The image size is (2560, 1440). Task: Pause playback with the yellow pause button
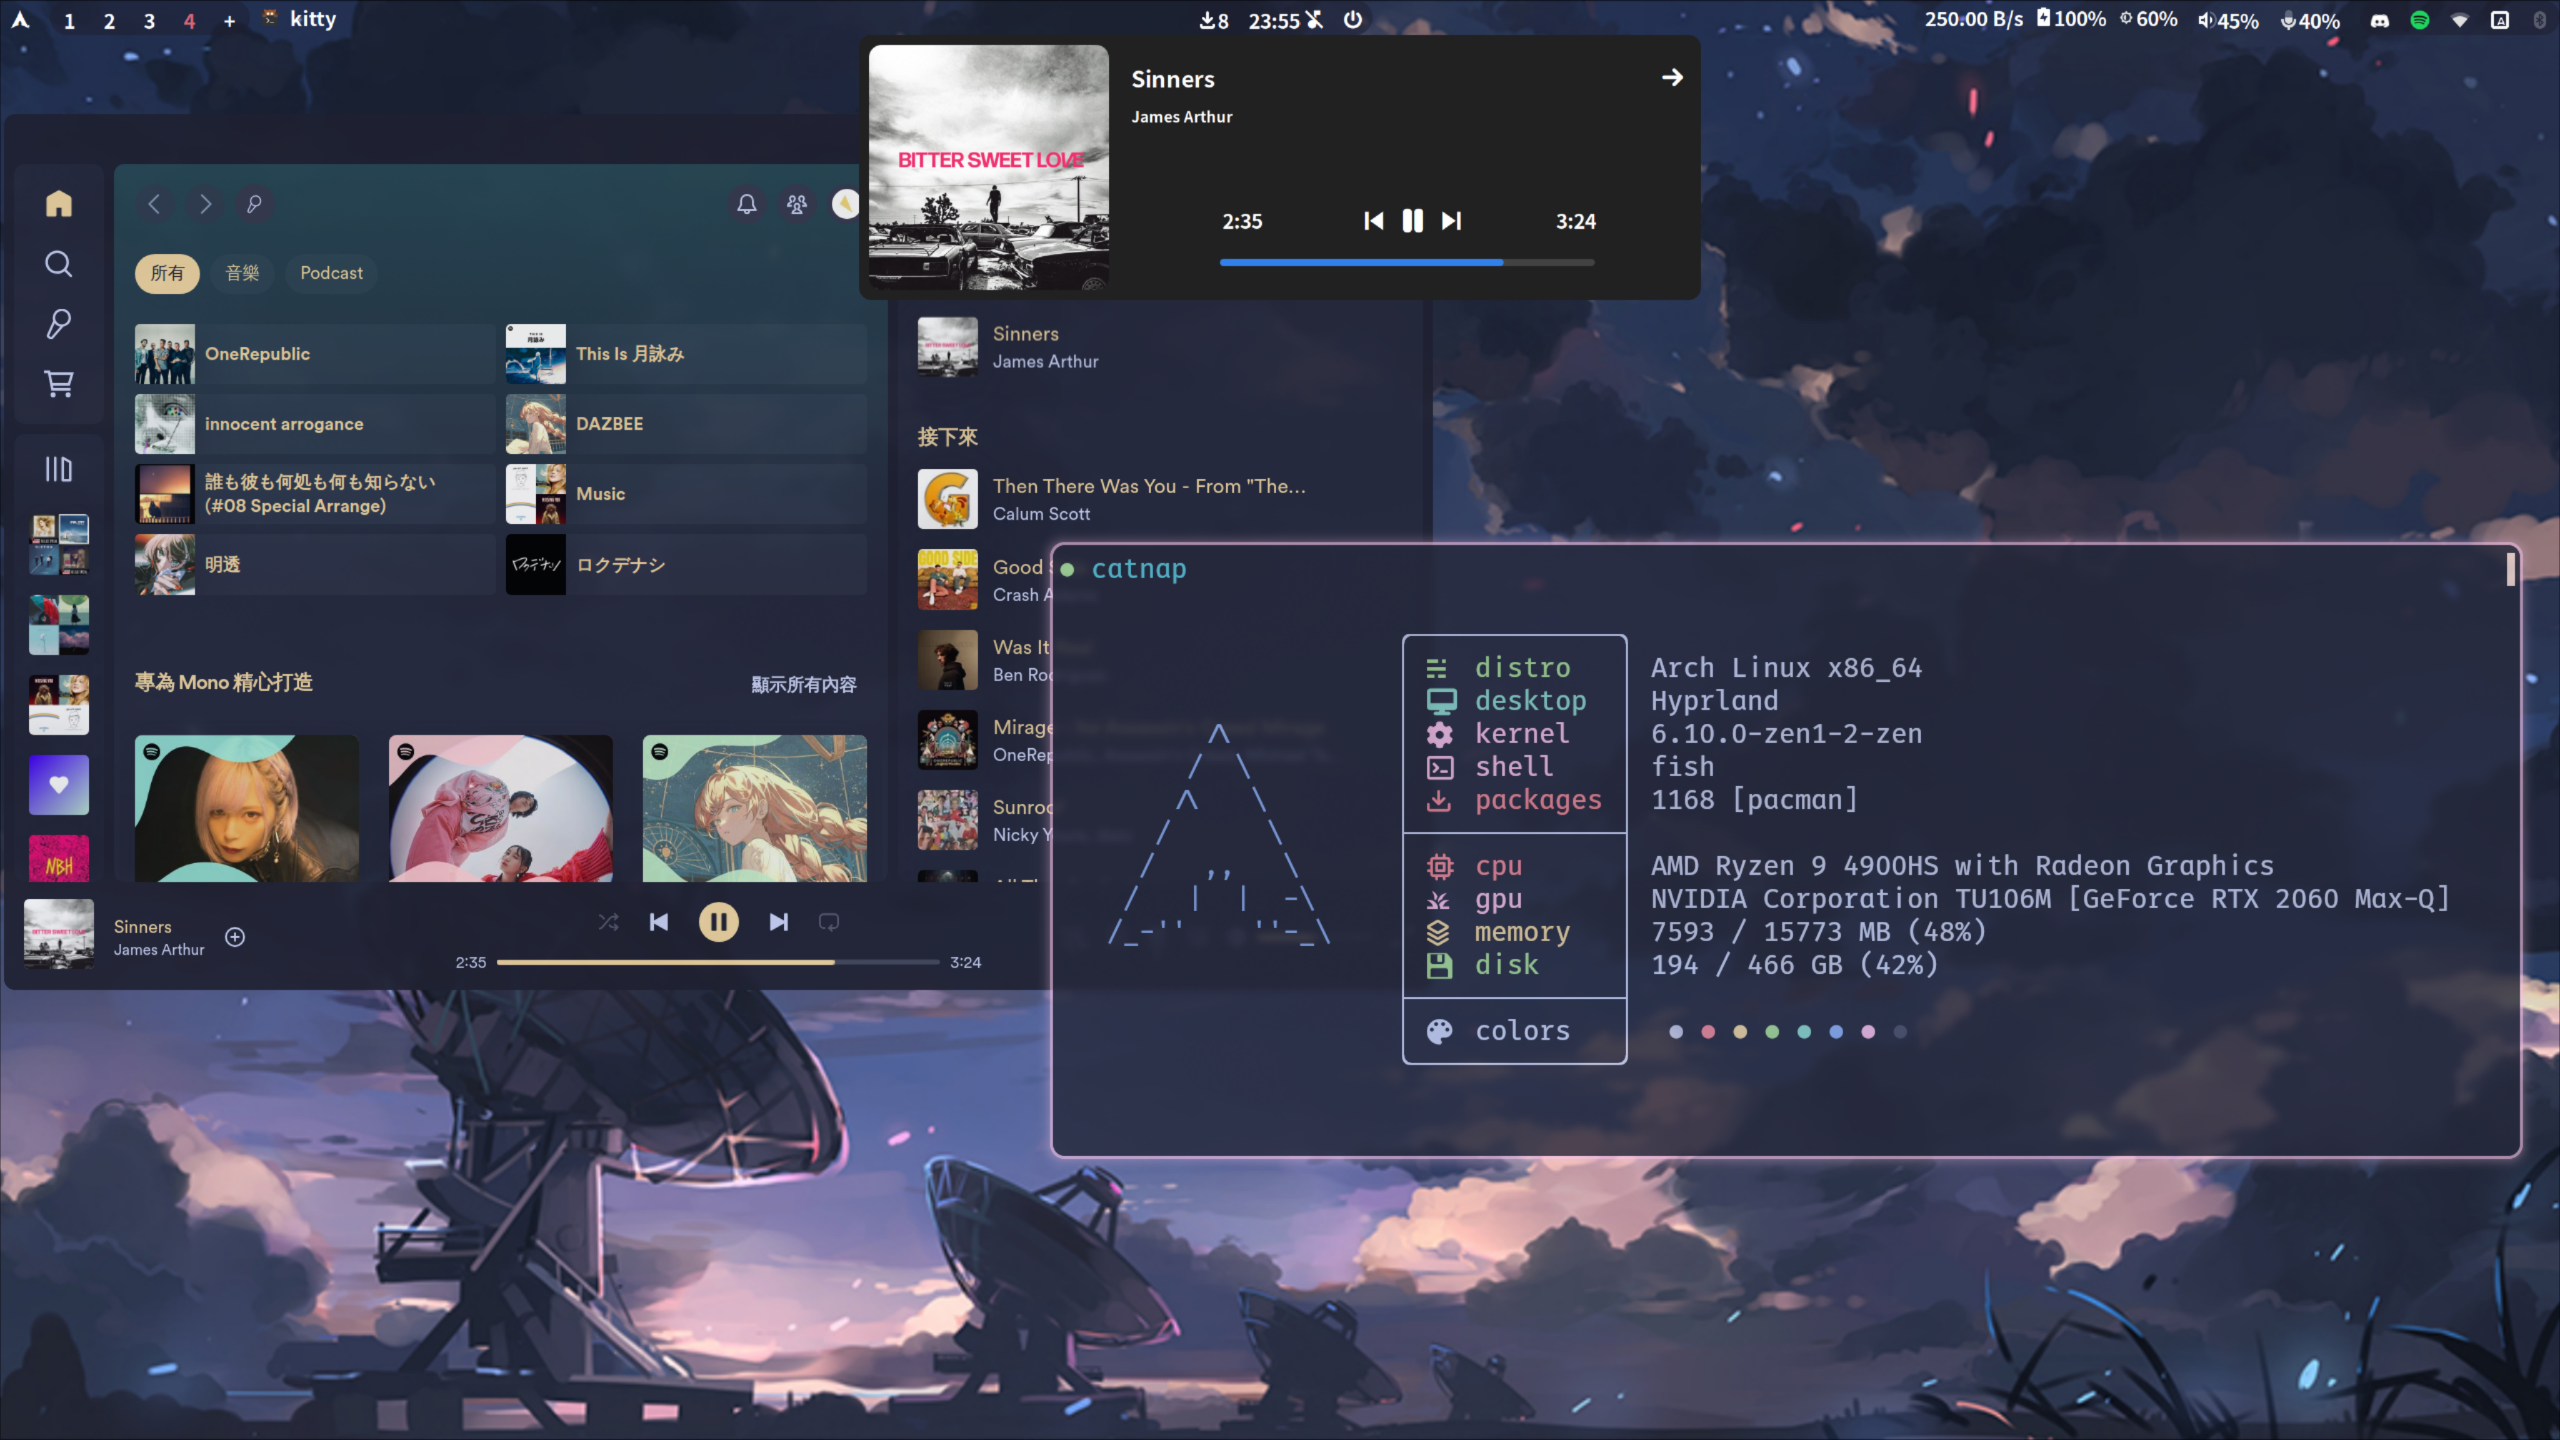point(718,922)
